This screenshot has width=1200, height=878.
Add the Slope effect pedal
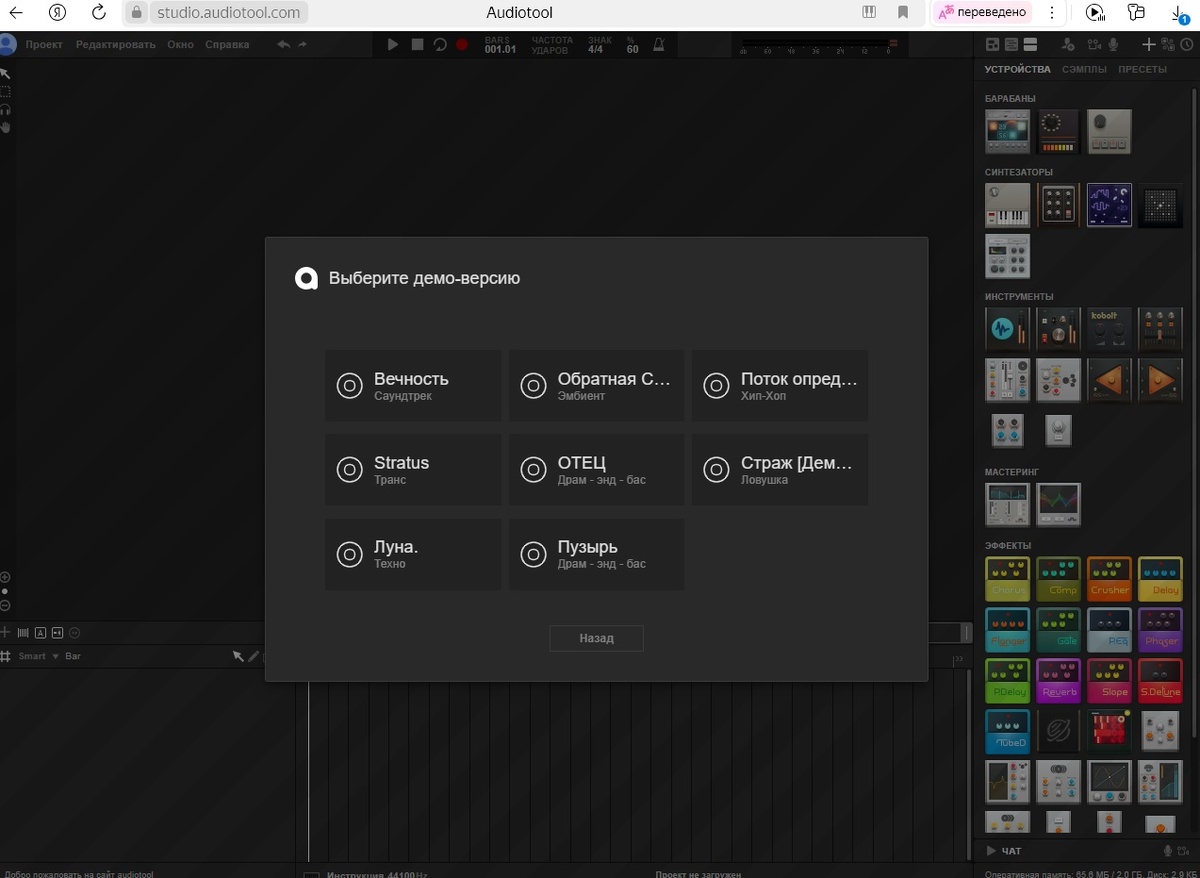click(x=1109, y=681)
